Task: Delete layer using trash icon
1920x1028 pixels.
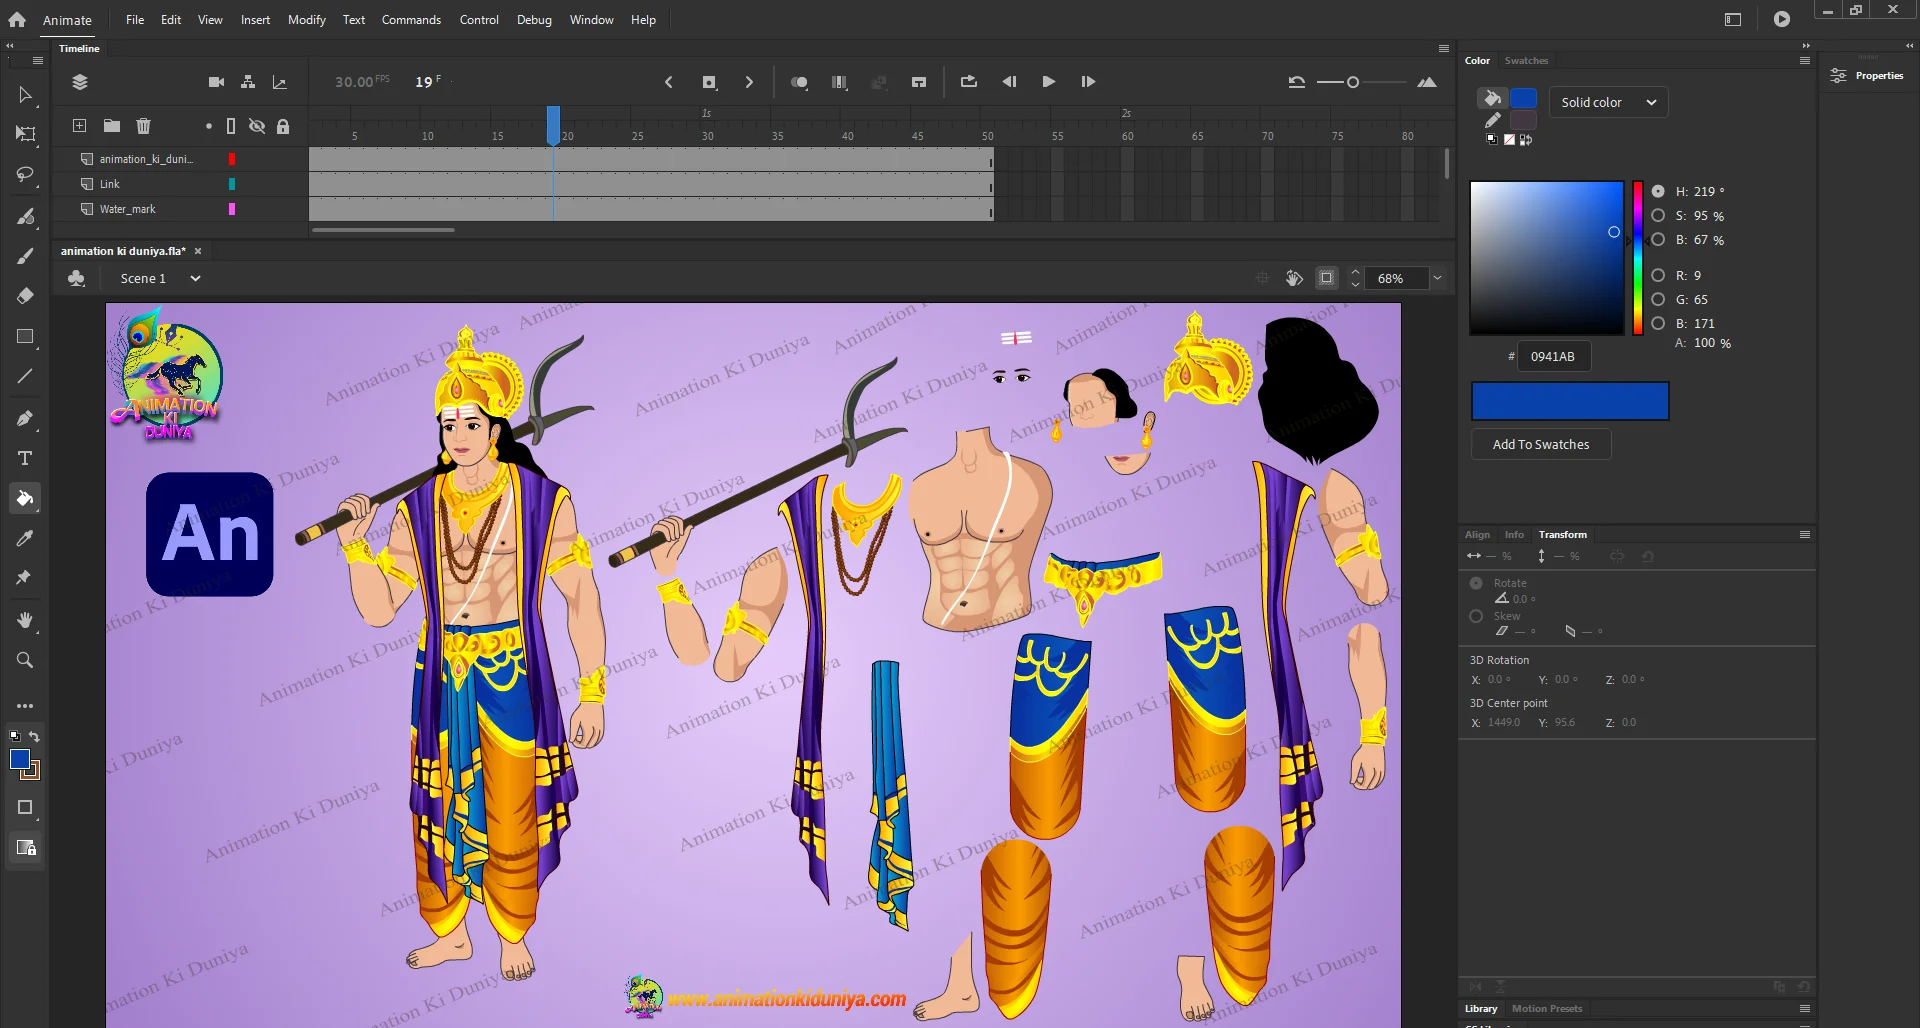Action: click(x=143, y=126)
